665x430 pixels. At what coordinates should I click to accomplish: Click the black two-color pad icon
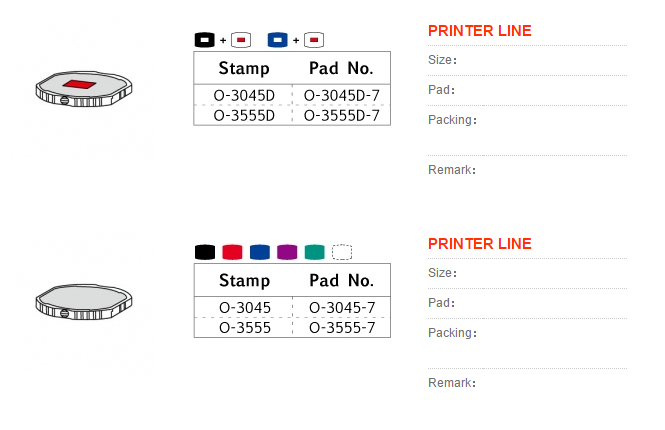tap(205, 40)
